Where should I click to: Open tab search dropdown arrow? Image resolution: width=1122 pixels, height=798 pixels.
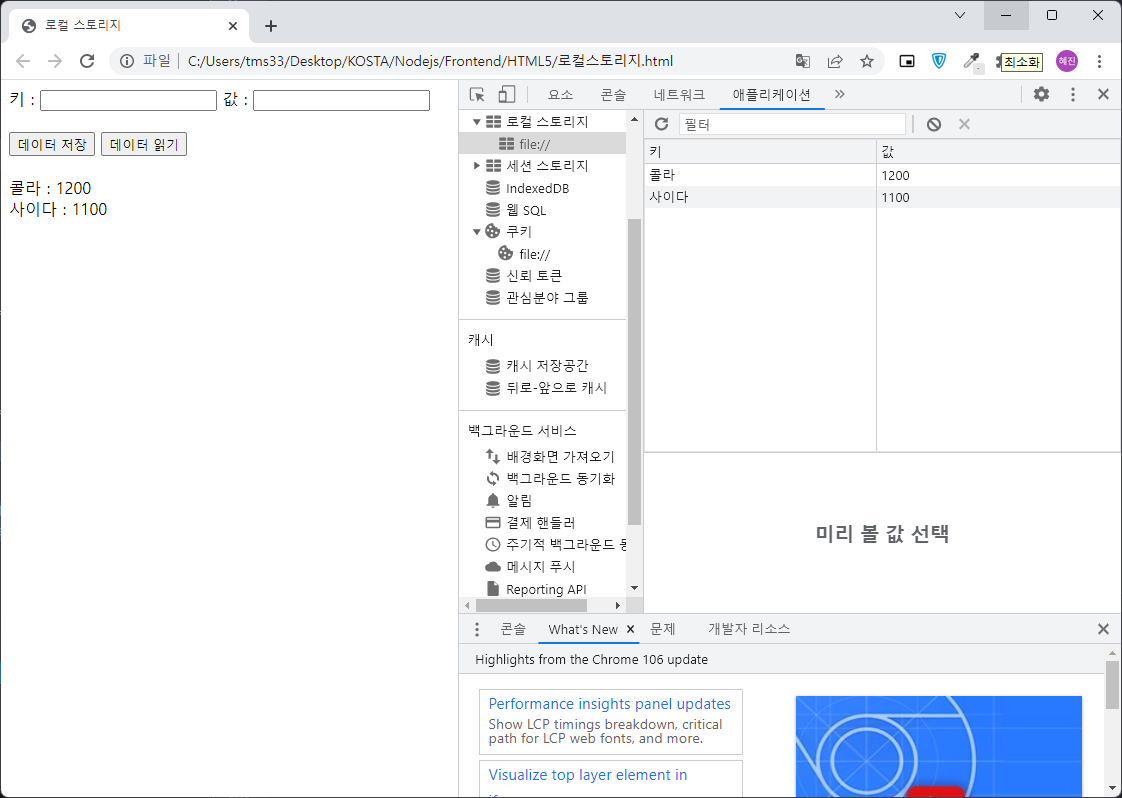[960, 15]
